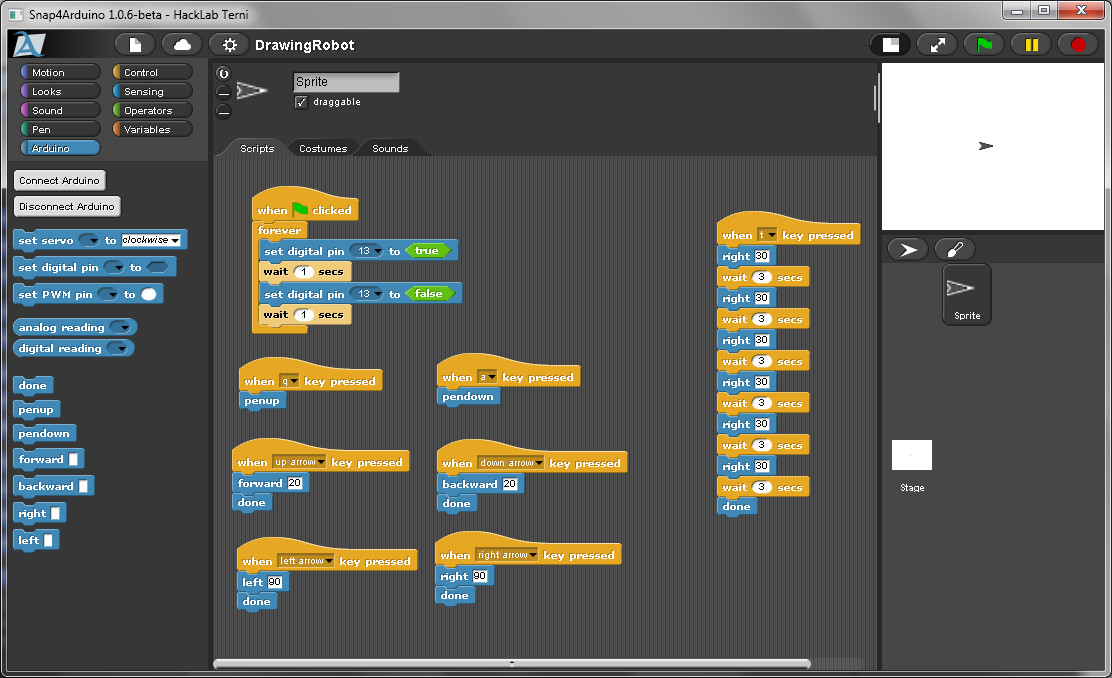Stop all scripts with red button
1112x678 pixels.
click(x=1078, y=45)
